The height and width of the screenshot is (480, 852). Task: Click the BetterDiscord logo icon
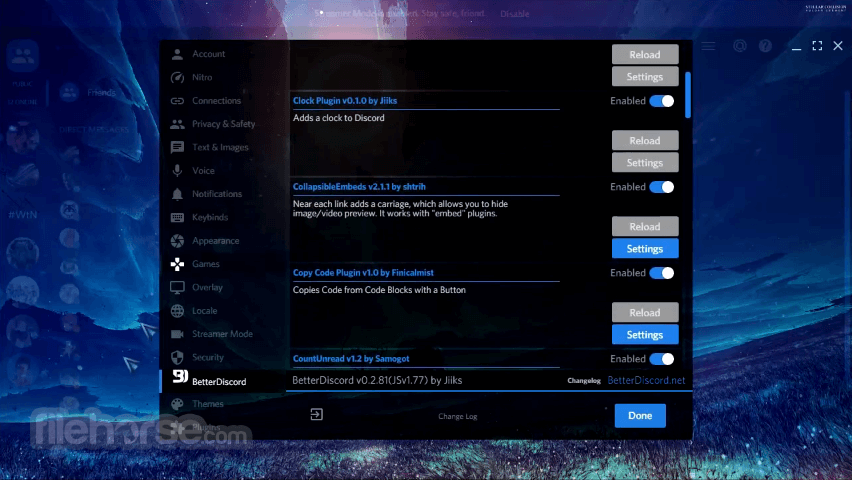(x=180, y=376)
